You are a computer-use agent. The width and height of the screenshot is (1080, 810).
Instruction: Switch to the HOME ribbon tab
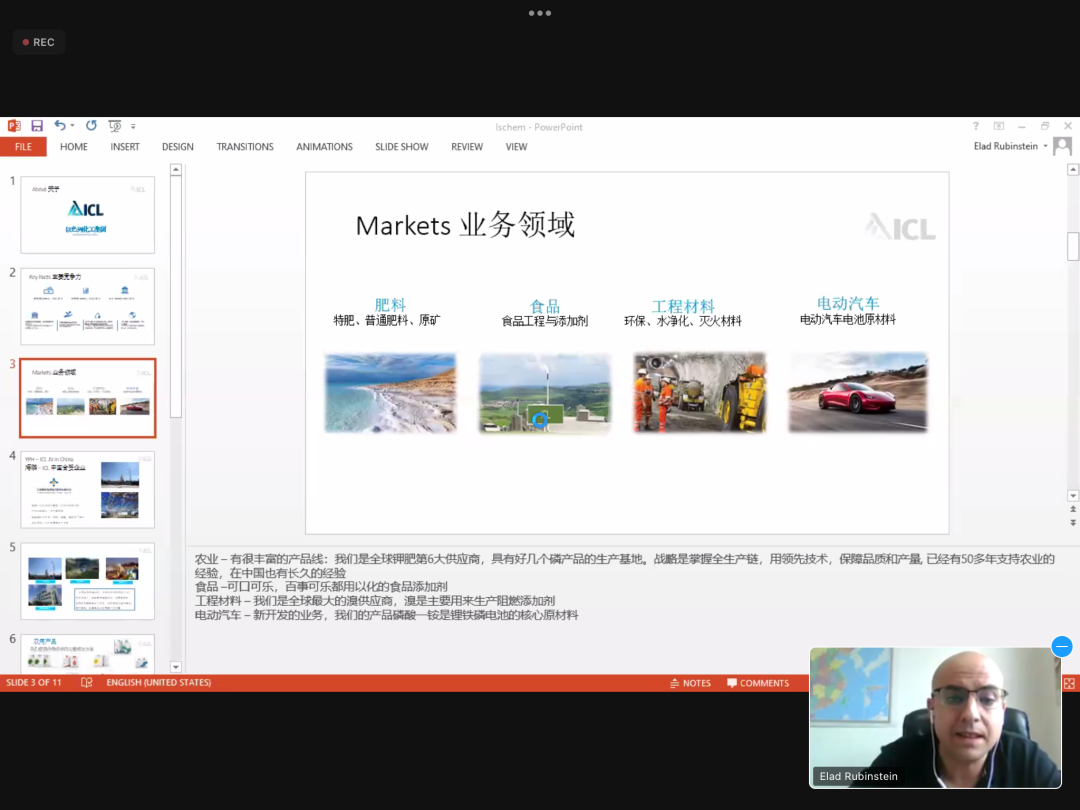[x=74, y=147]
